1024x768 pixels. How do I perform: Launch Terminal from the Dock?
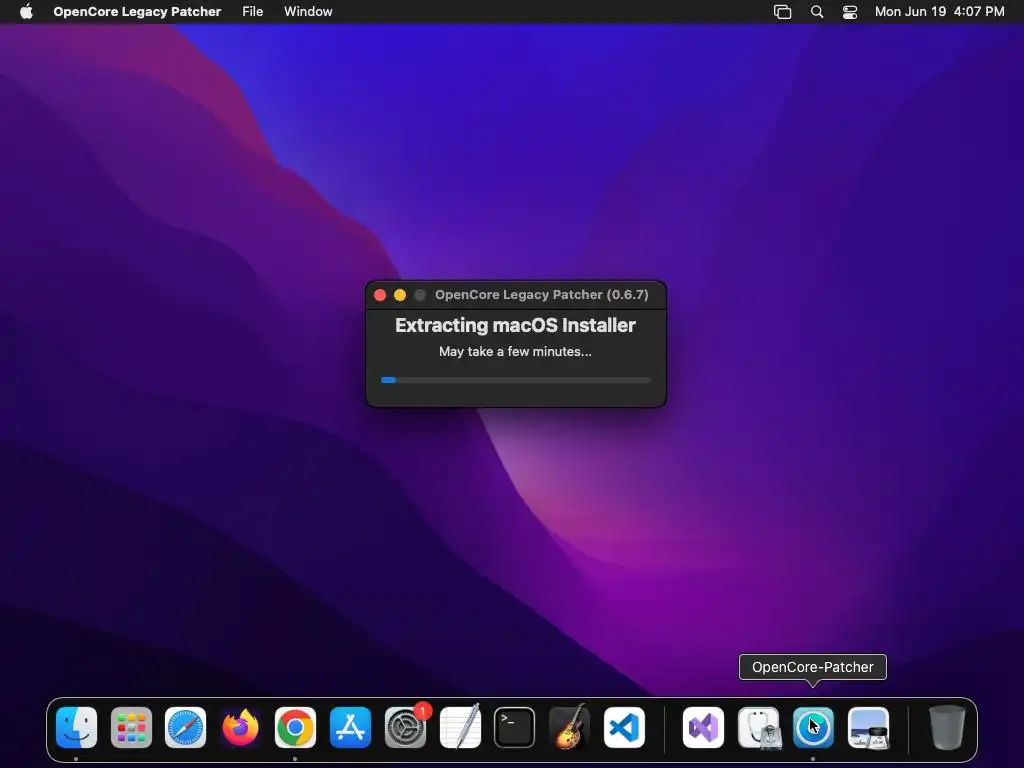(515, 727)
